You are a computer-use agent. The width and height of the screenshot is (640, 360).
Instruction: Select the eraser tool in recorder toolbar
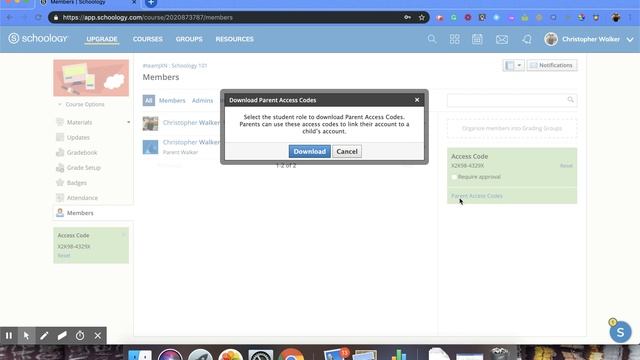[62, 336]
